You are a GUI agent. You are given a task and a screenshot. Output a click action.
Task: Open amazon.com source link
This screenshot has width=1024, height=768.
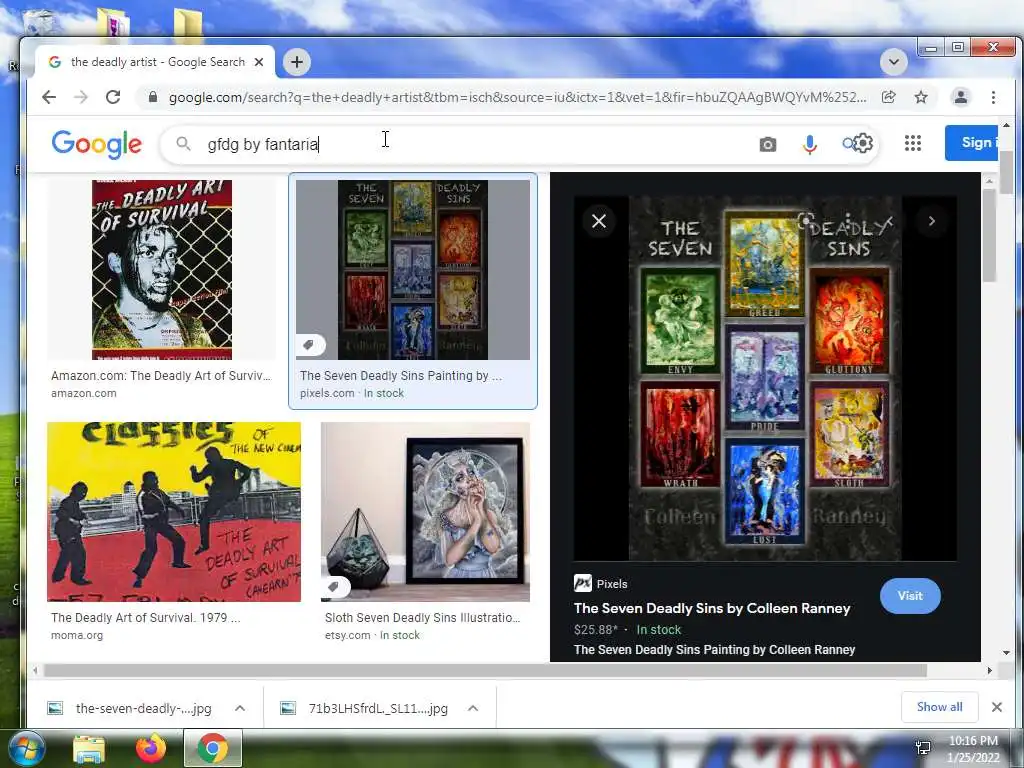[x=84, y=393]
